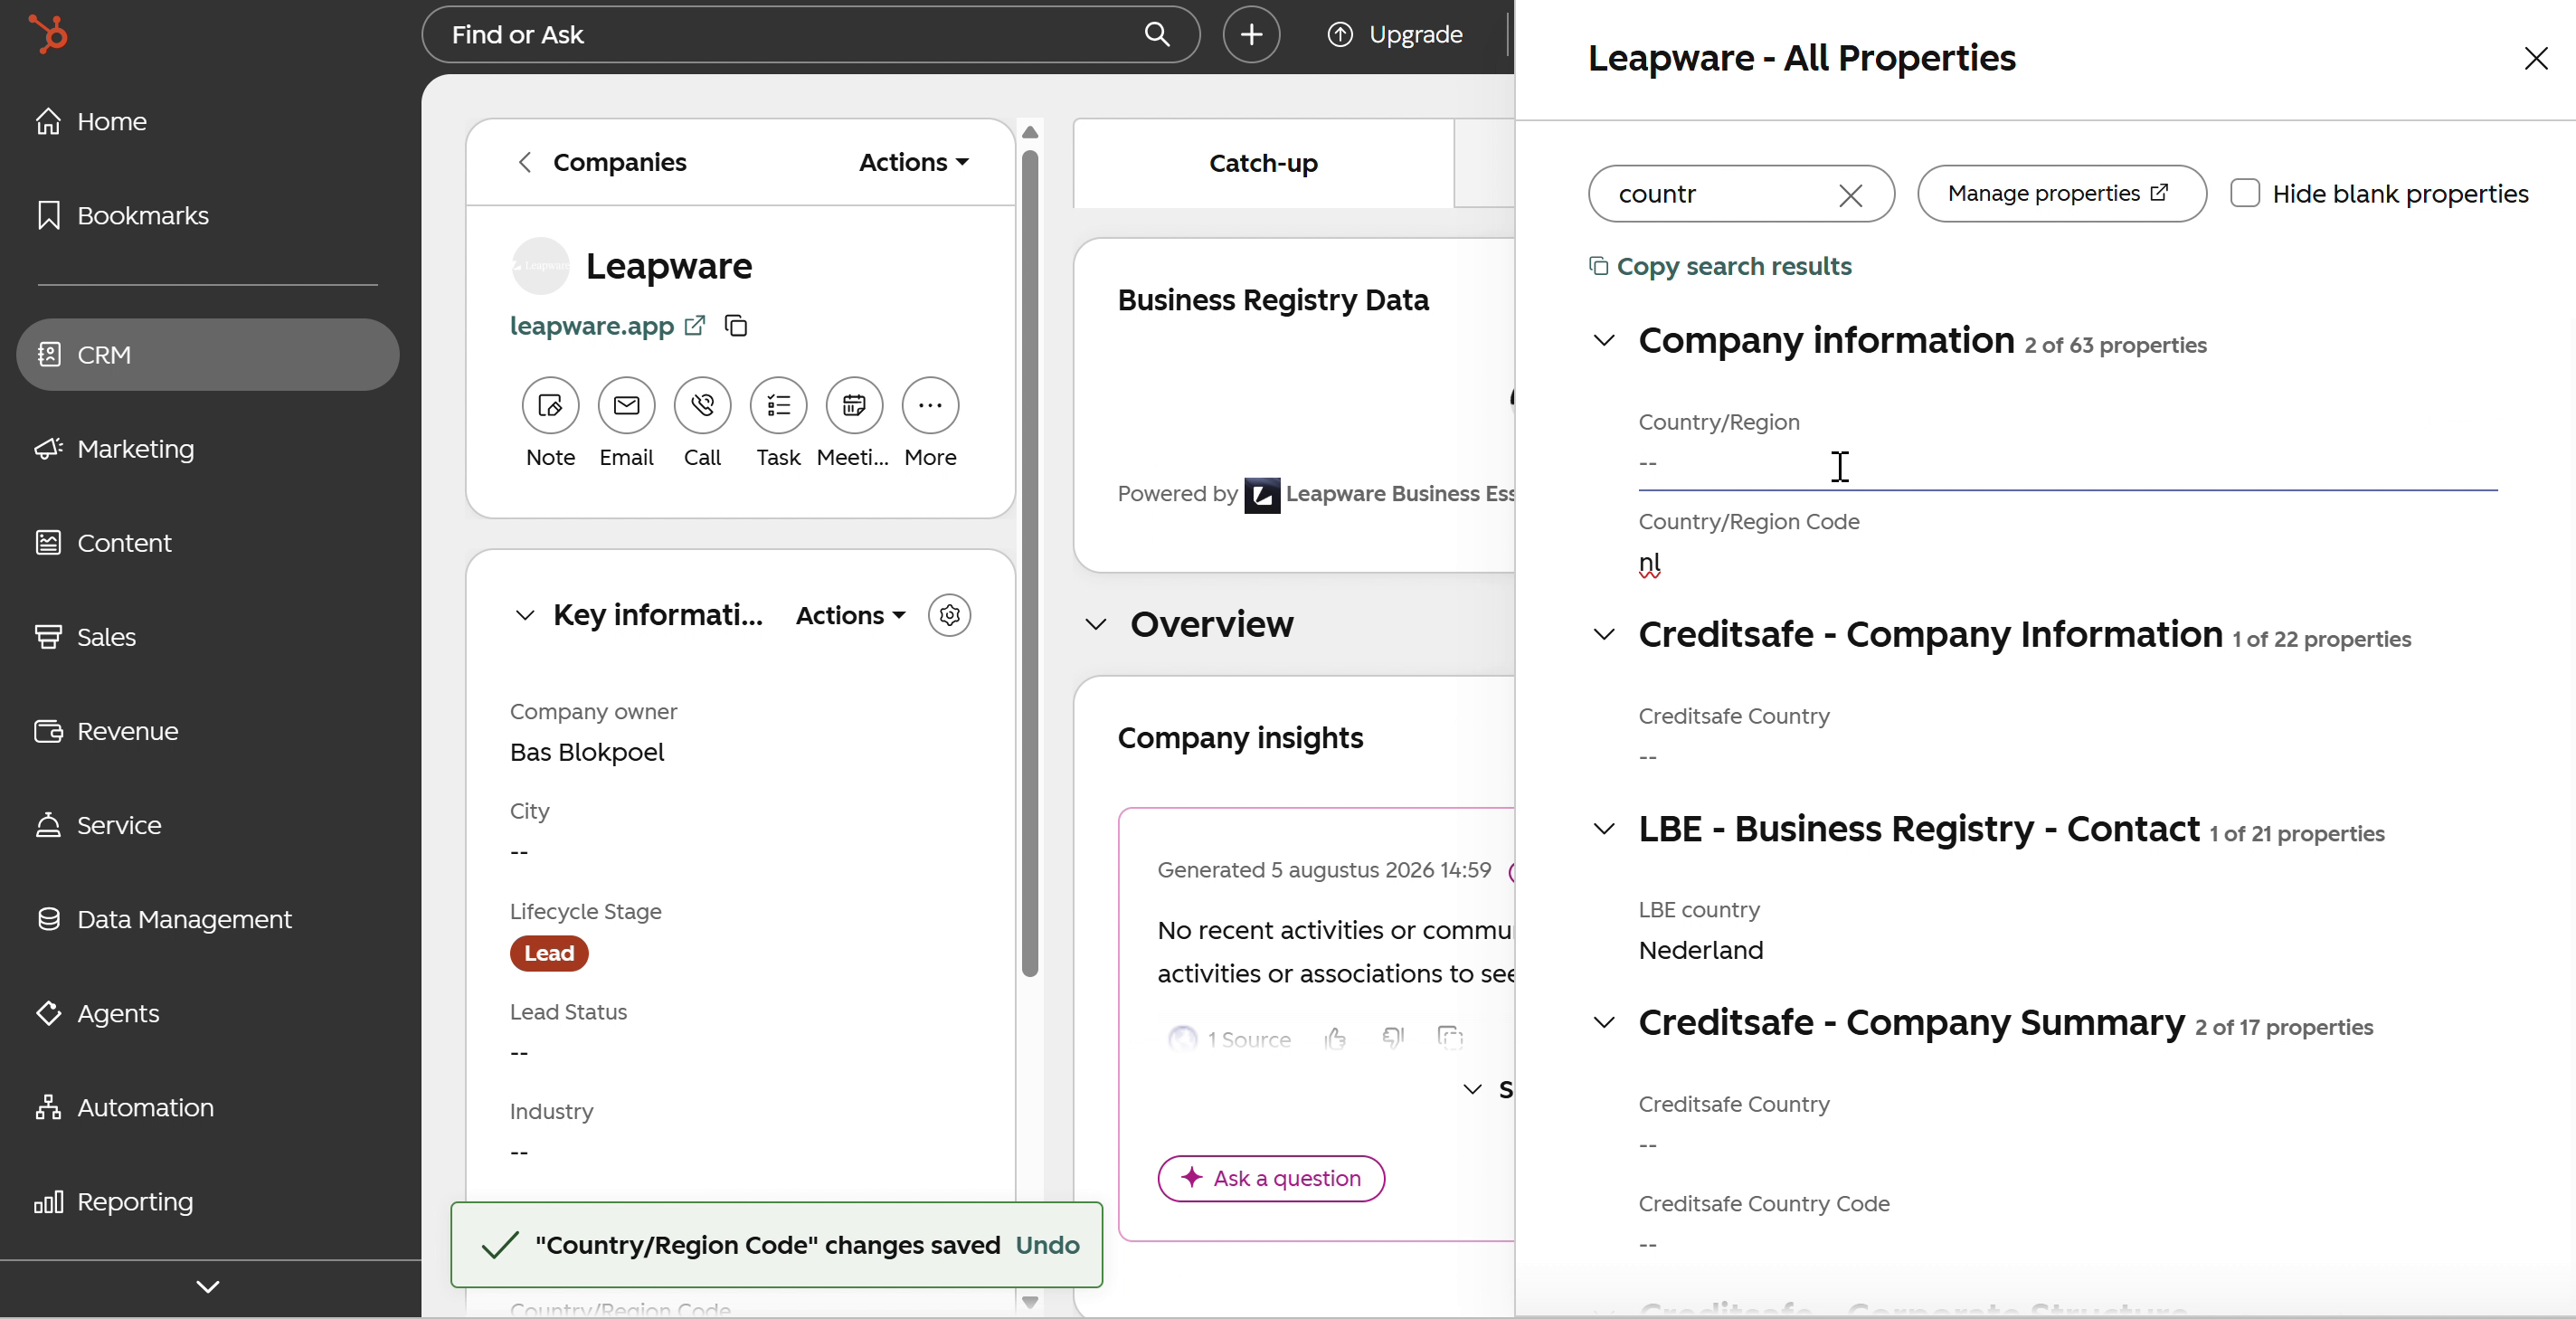This screenshot has width=2576, height=1319.
Task: Copy the leapware.app domain icon
Action: point(736,326)
